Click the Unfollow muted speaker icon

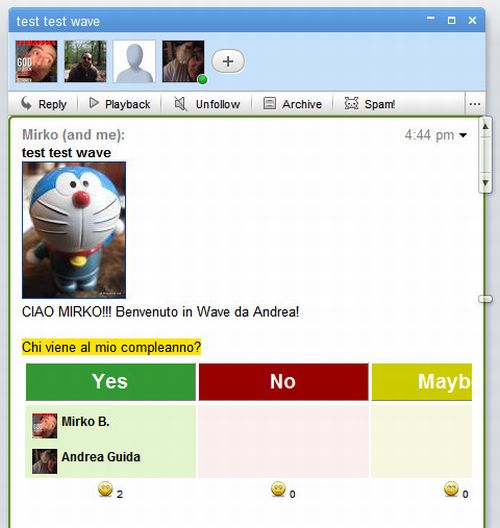pos(180,103)
